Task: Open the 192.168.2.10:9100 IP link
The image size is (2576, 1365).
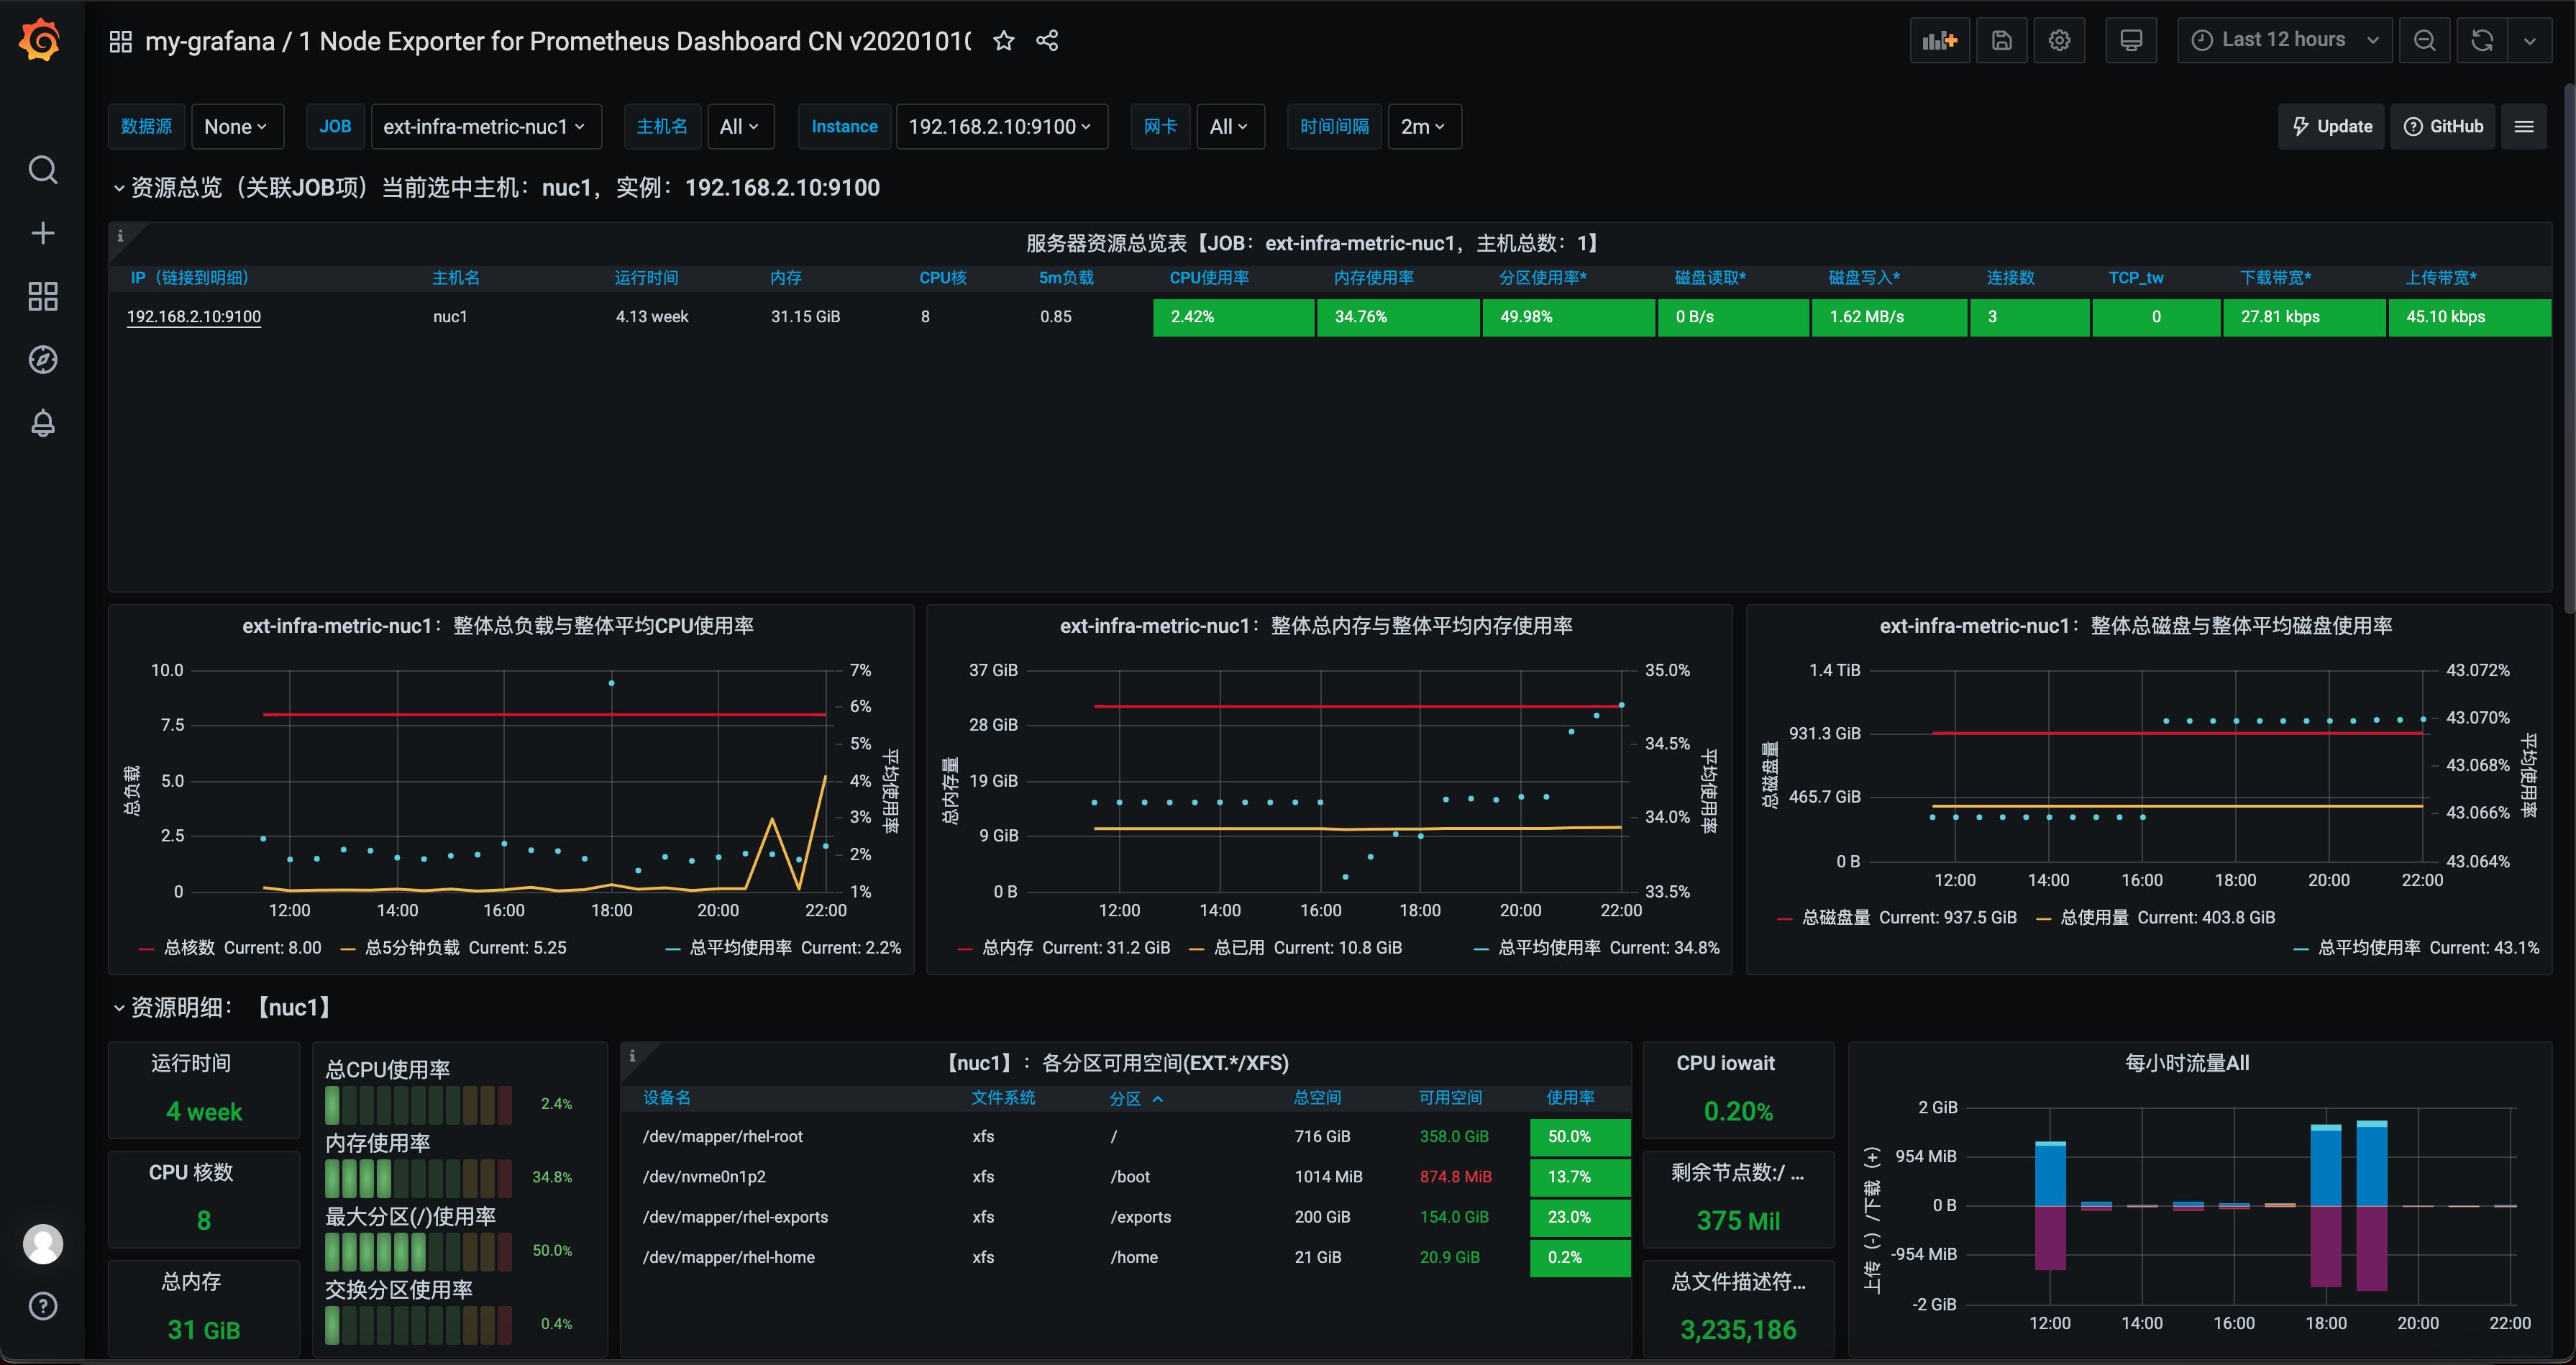Action: click(x=194, y=317)
